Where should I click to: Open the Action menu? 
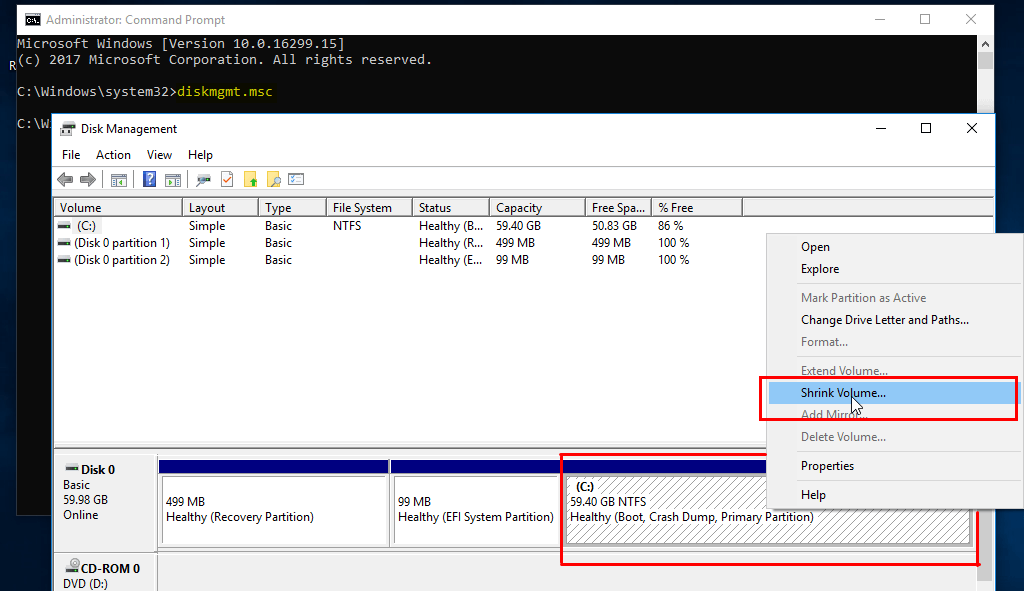113,155
